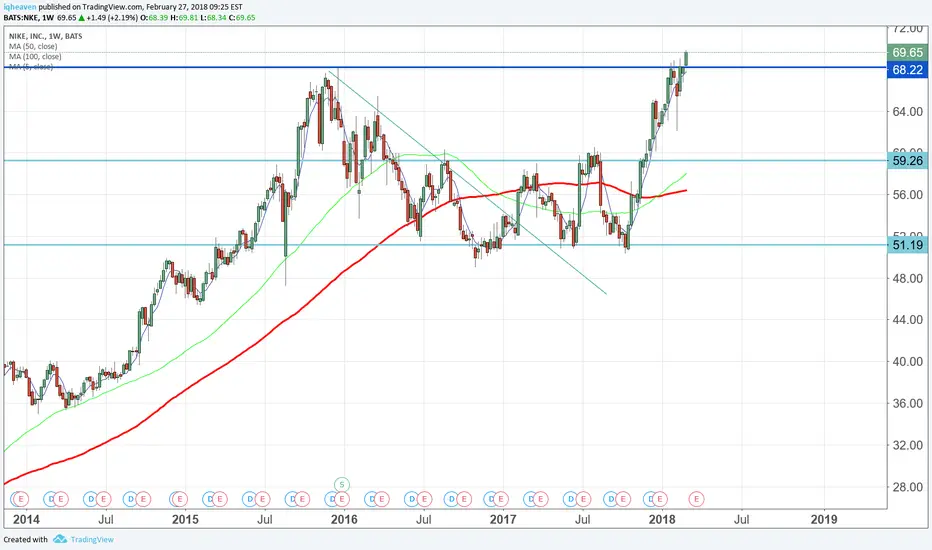Click the BATS:NKE symbol text
This screenshot has width=932, height=550.
coord(21,18)
